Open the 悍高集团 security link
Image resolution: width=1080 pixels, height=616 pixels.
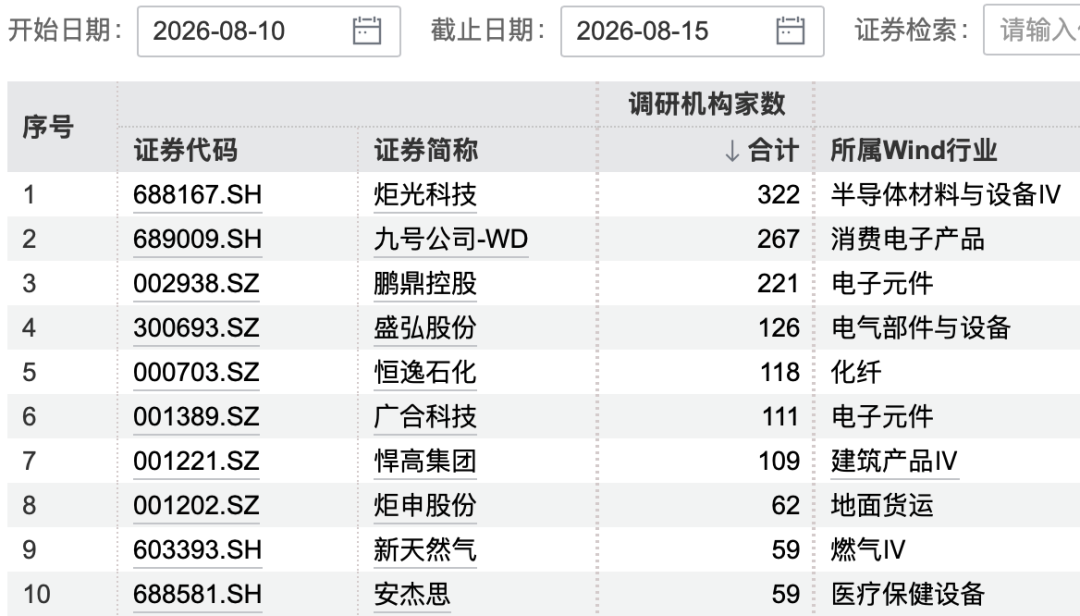[x=425, y=461]
